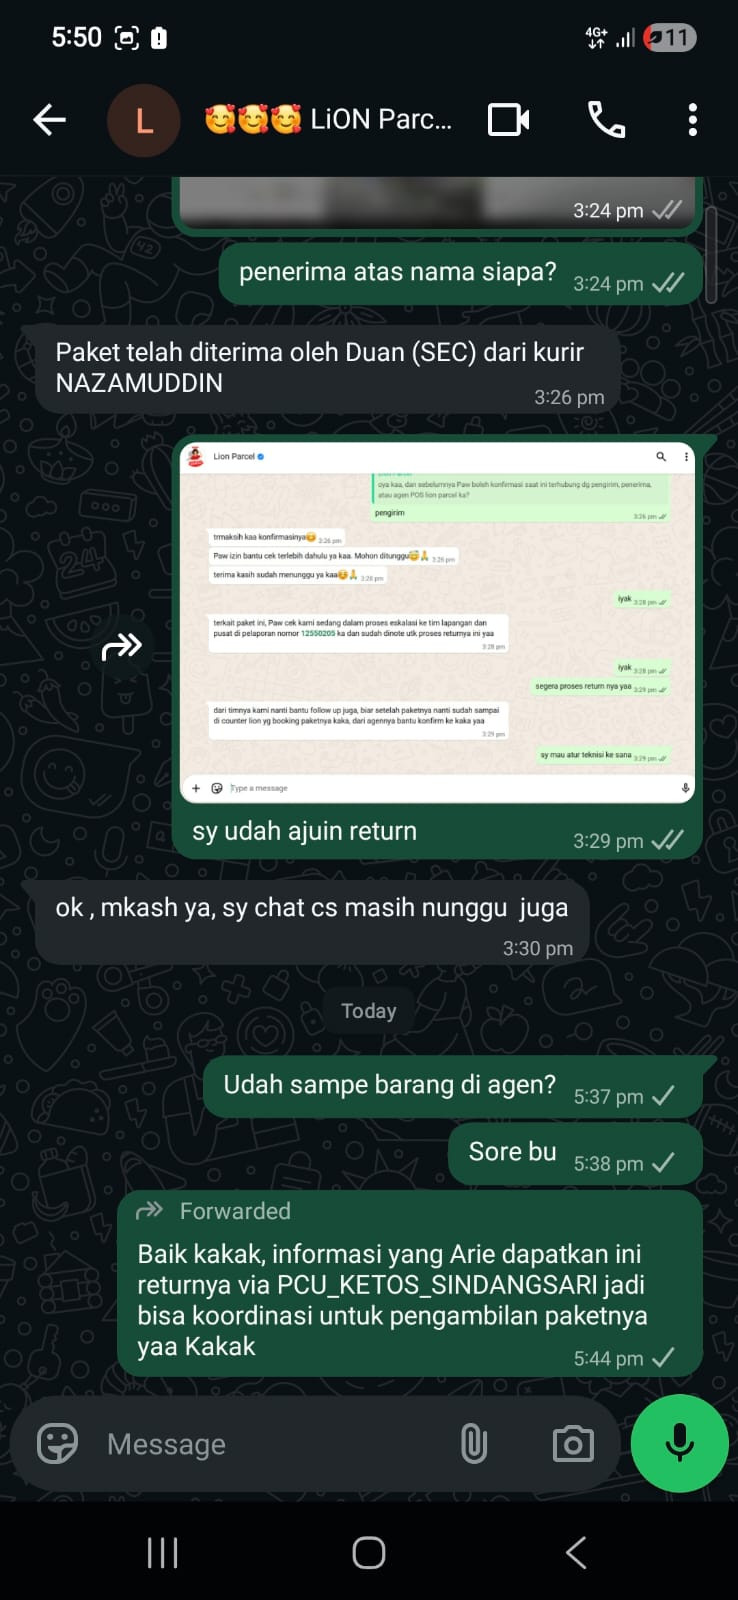Tap the back arrow to leave chat
Image resolution: width=738 pixels, height=1600 pixels.
49,121
